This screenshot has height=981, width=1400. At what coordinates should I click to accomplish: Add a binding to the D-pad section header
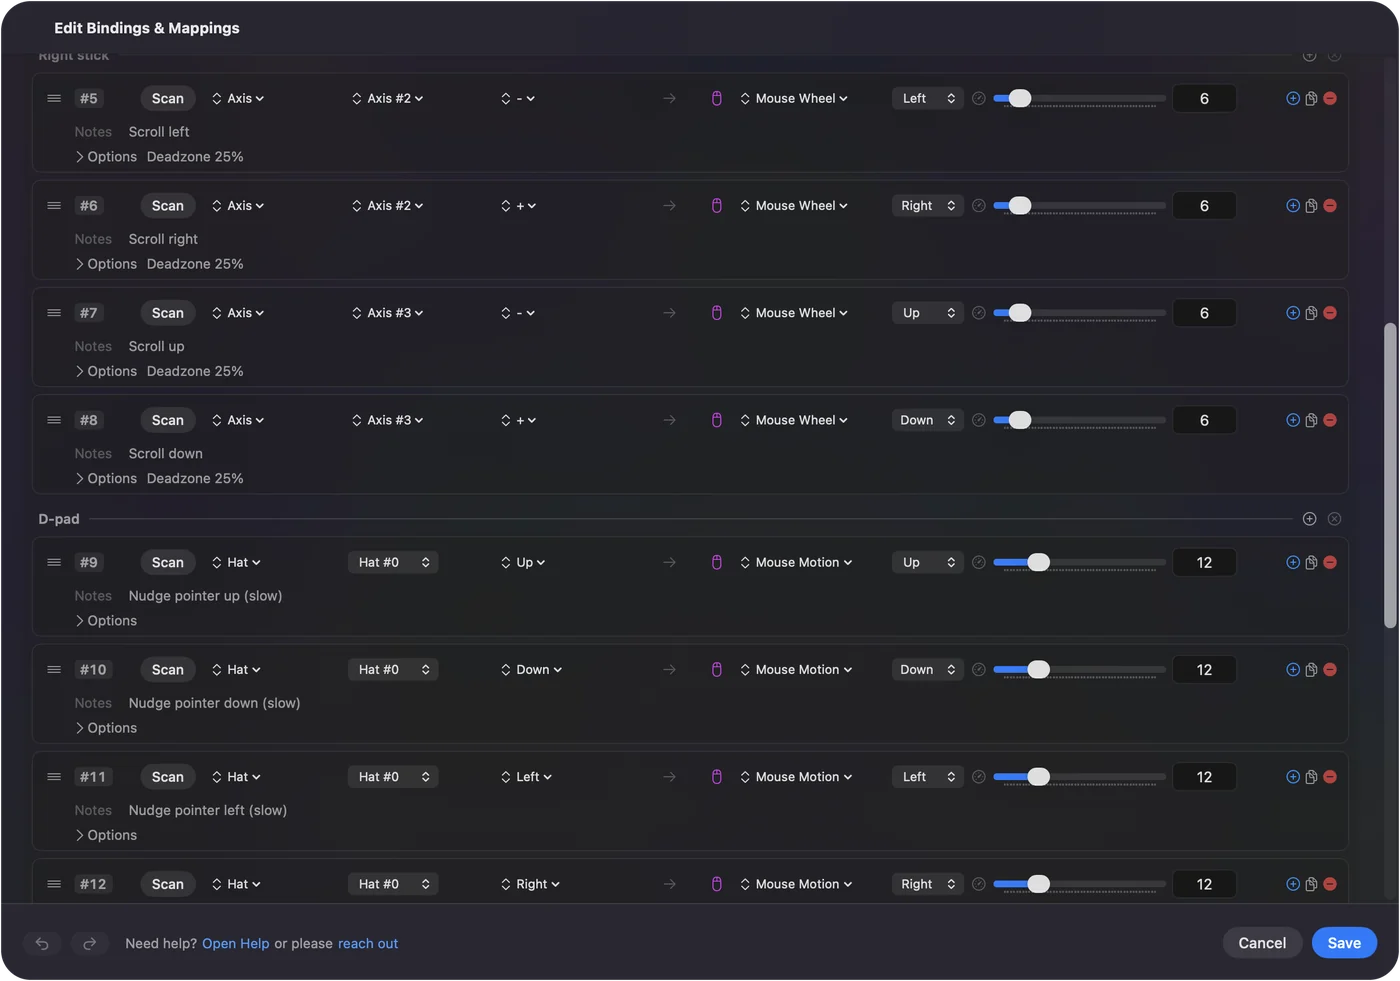1310,519
